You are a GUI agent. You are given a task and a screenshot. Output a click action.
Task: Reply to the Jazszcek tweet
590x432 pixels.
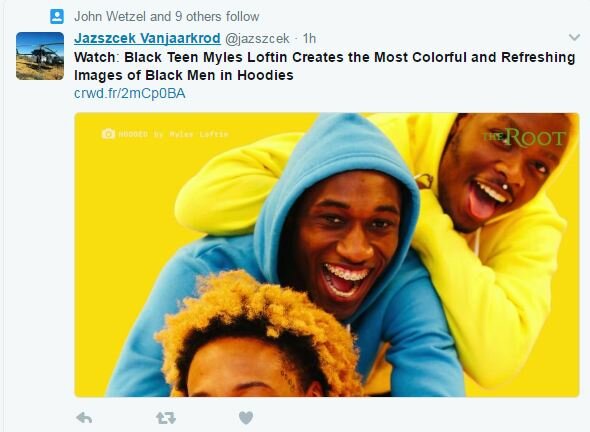[x=84, y=418]
